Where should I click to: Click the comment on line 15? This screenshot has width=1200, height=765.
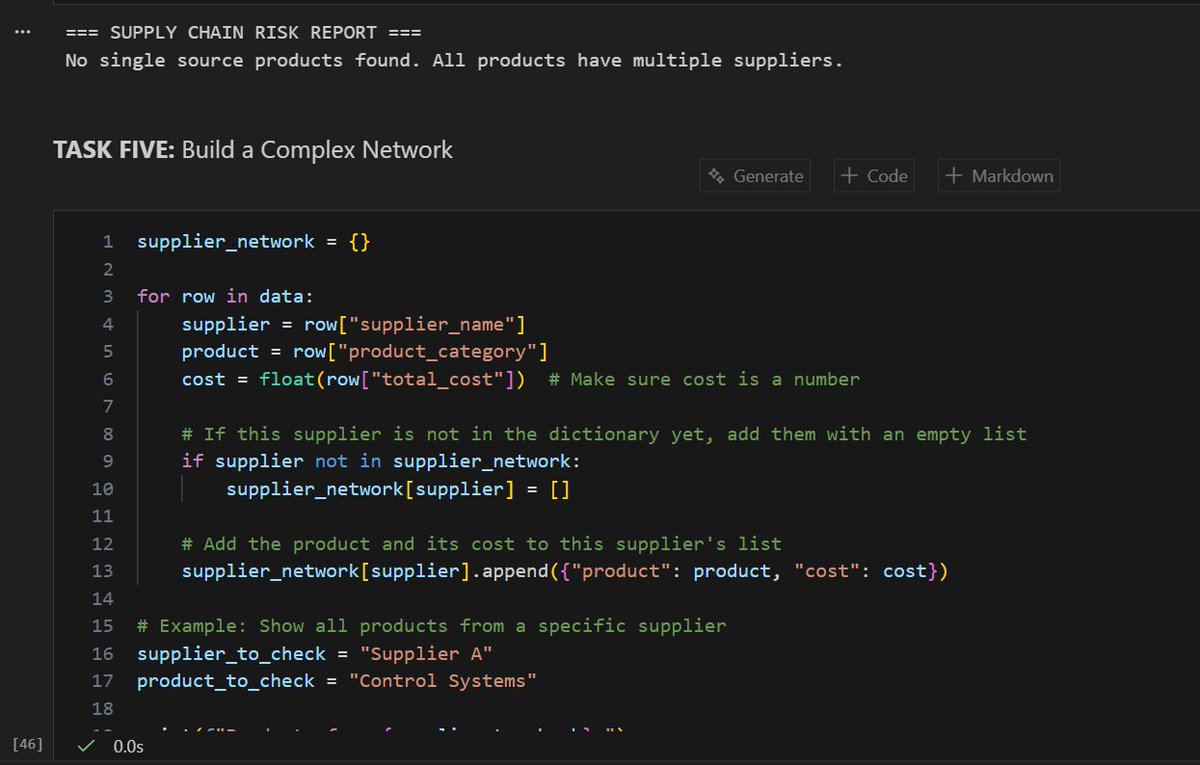432,626
